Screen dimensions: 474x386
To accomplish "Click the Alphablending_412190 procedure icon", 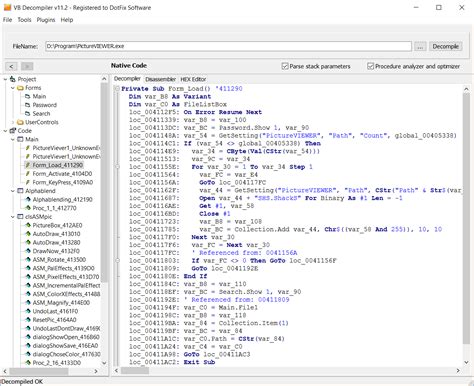I will [28, 199].
